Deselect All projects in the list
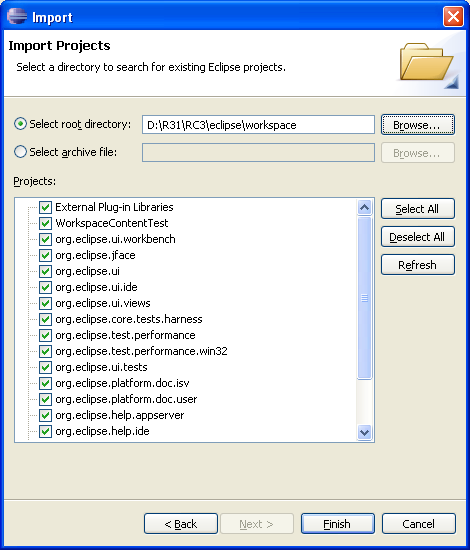This screenshot has height=550, width=470. click(418, 237)
